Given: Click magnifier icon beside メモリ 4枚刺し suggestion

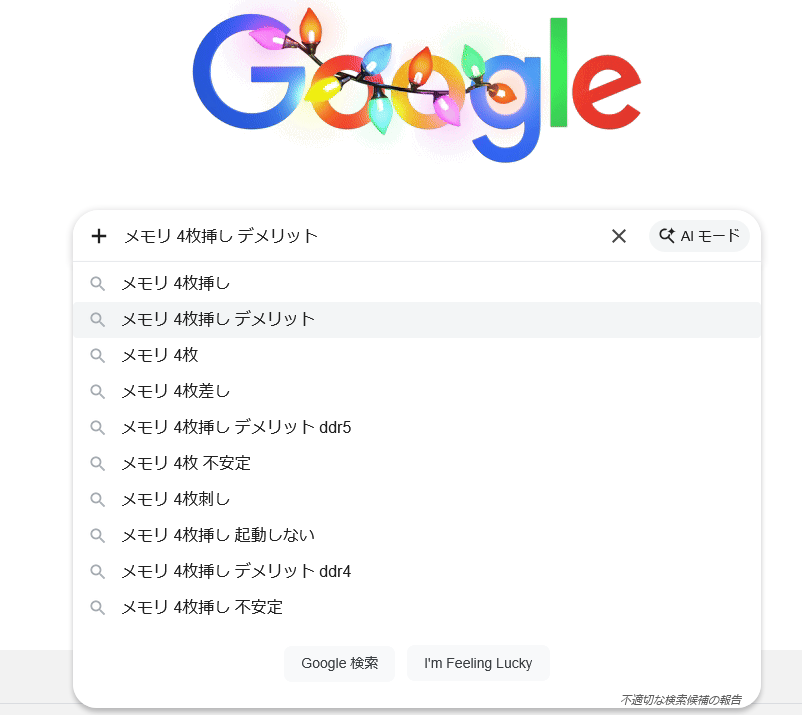Looking at the screenshot, I should 98,500.
